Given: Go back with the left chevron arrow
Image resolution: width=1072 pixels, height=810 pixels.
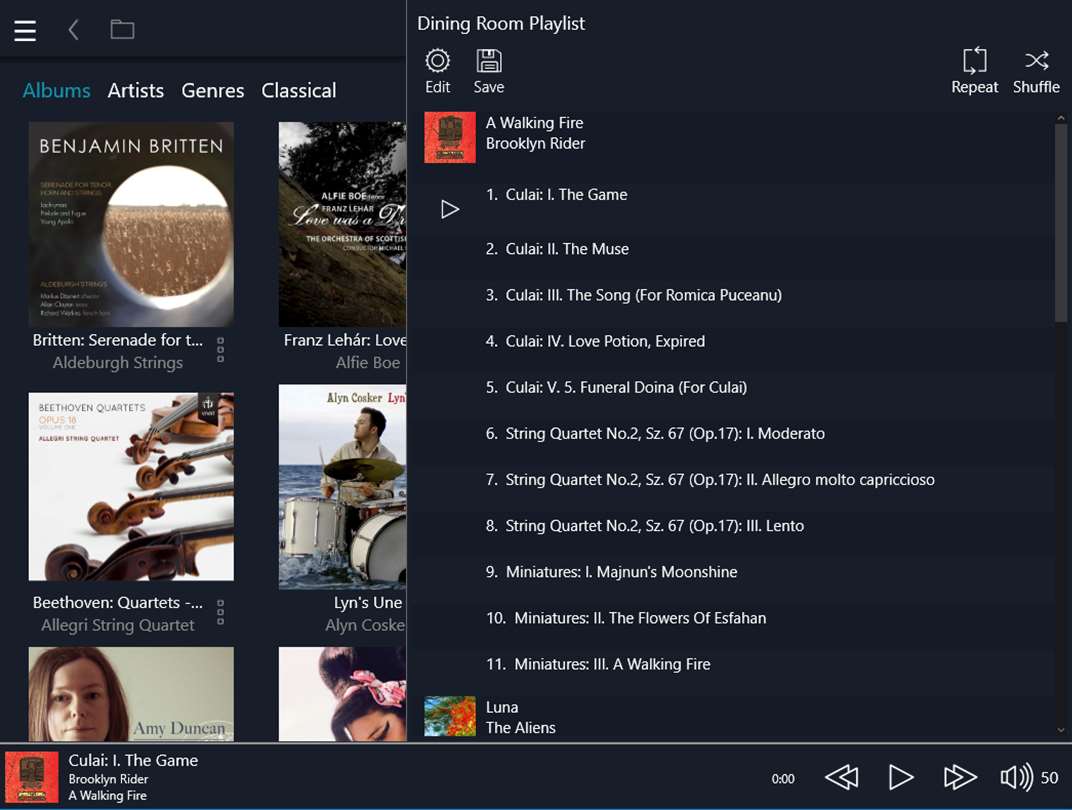Looking at the screenshot, I should pyautogui.click(x=73, y=29).
